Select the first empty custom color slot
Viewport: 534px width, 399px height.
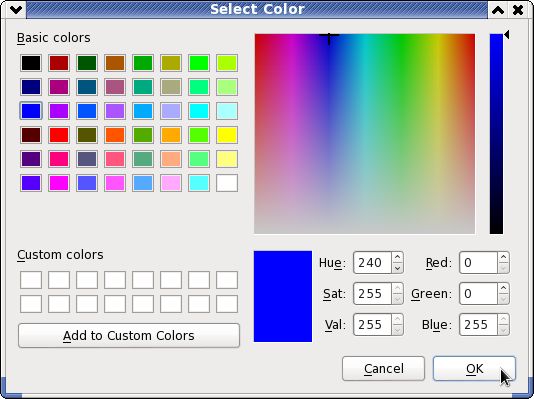[31, 280]
